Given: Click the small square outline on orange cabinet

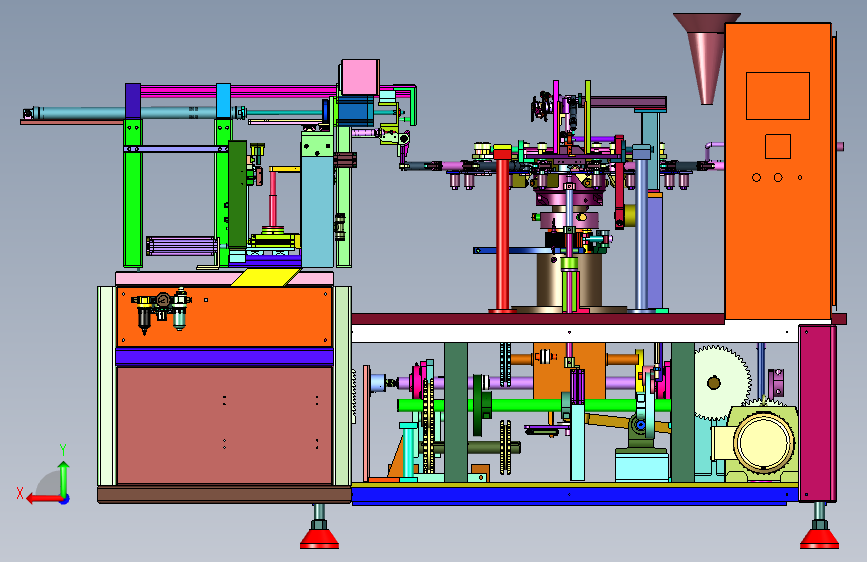Looking at the screenshot, I should 777,147.
